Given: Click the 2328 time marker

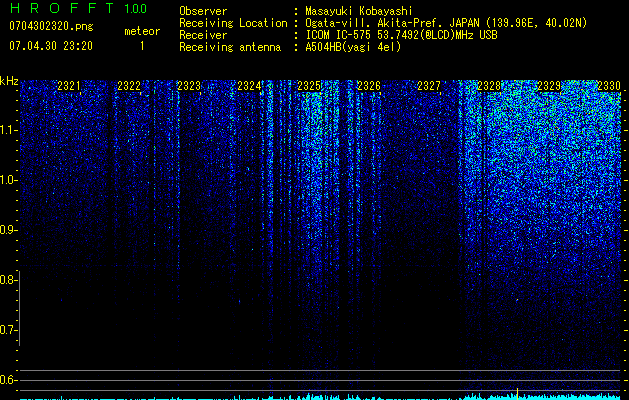Looking at the screenshot, I should 489,85.
